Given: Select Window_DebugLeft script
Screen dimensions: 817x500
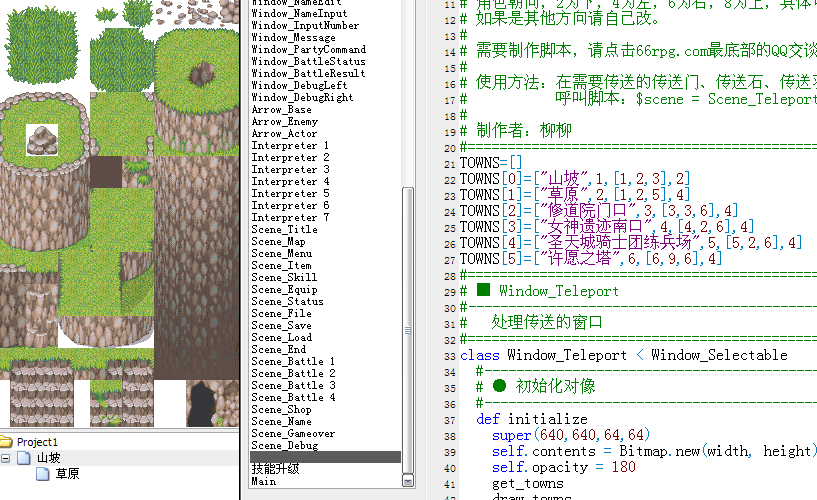Looking at the screenshot, I should [299, 85].
